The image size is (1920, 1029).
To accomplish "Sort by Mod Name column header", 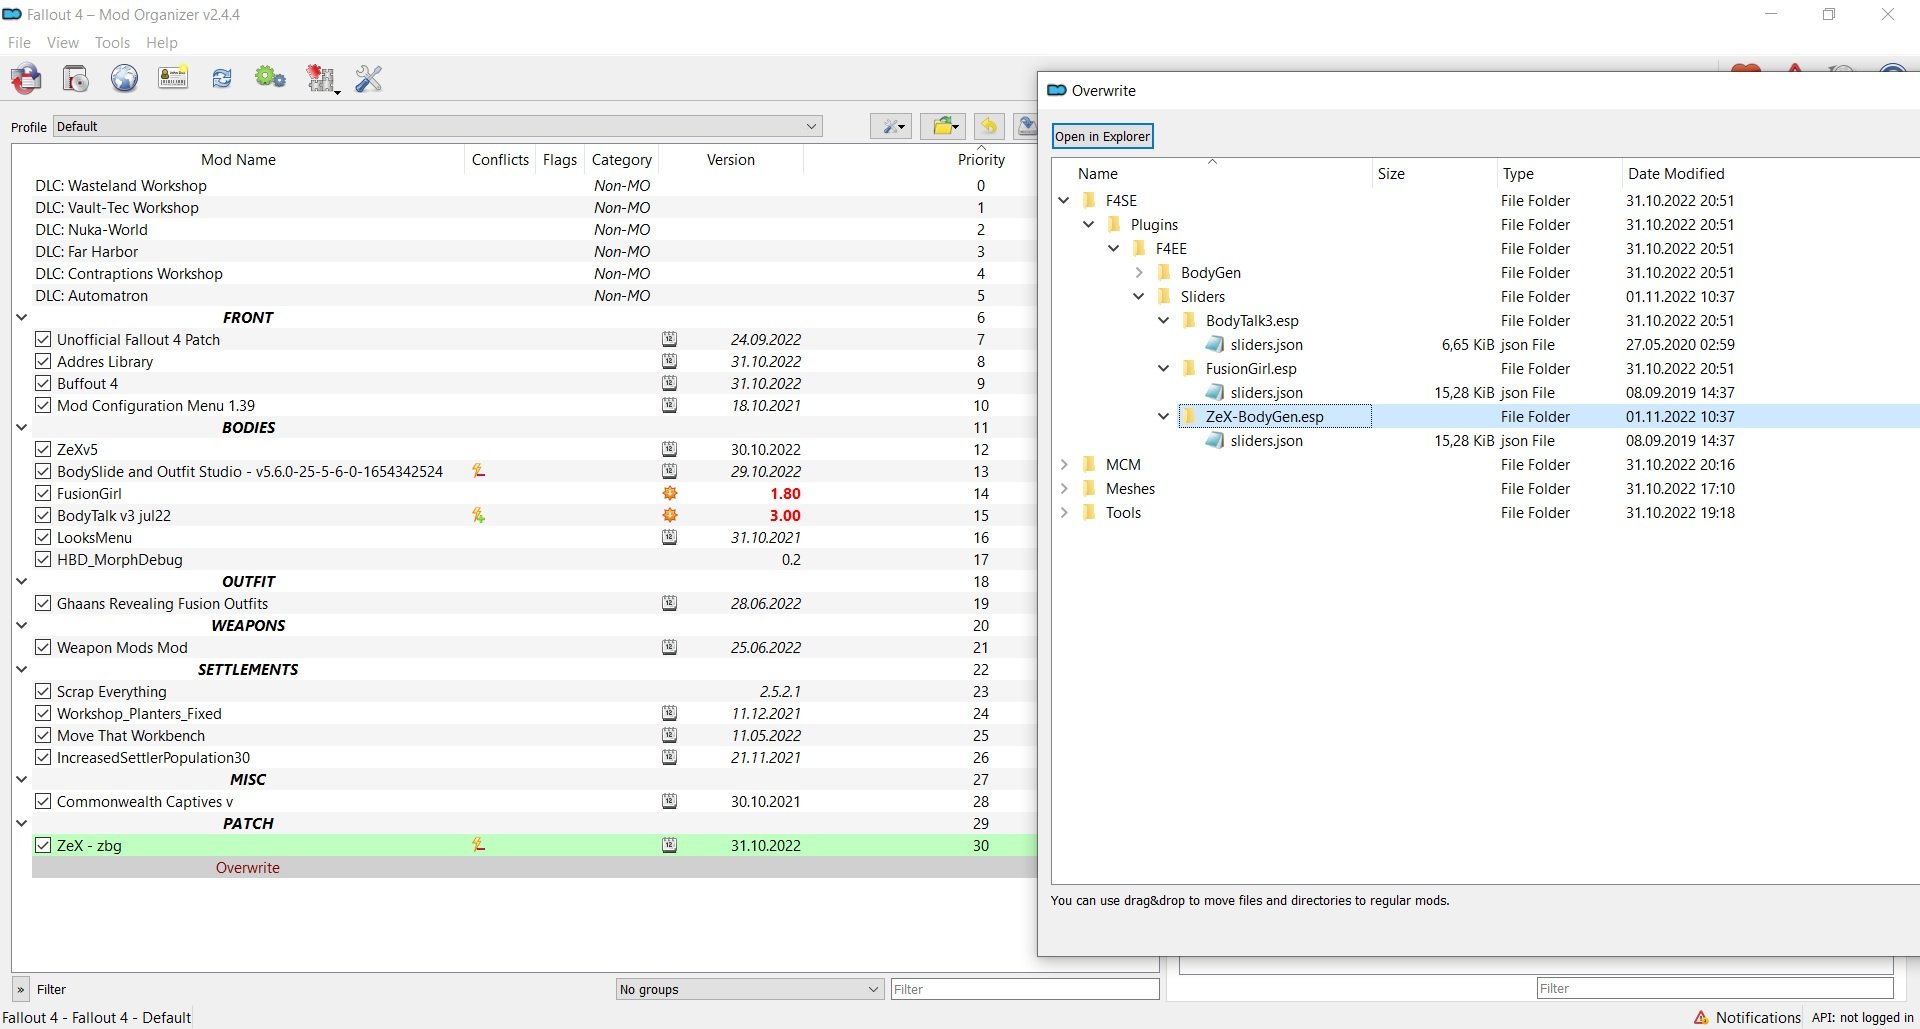I will pyautogui.click(x=238, y=159).
